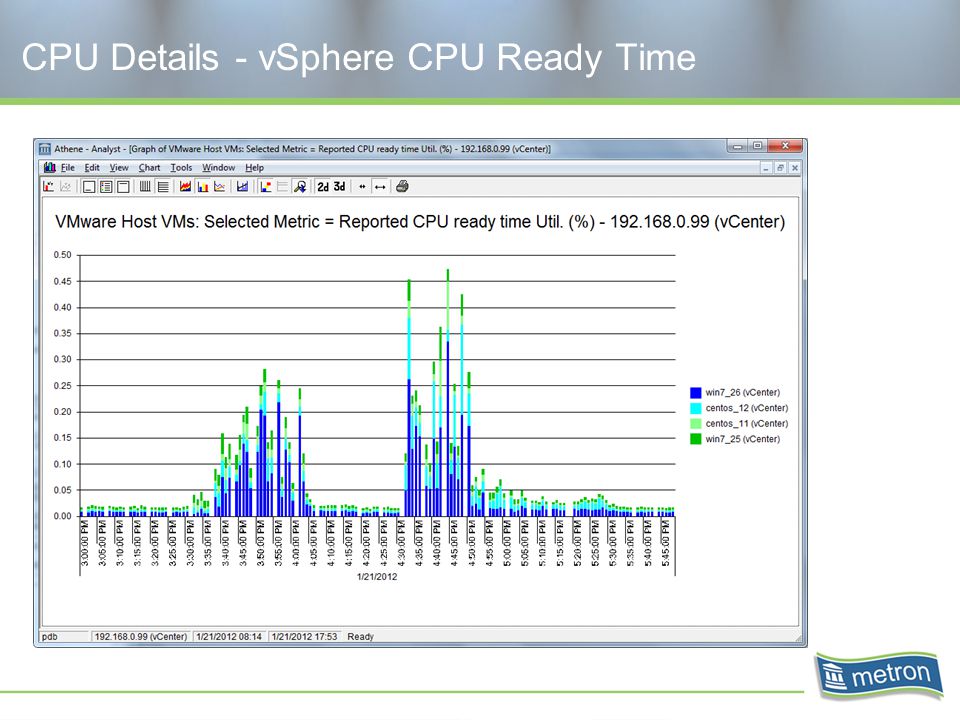This screenshot has width=960, height=720.
Task: Select the win7_25 (vCenter) legend label
Action: click(x=743, y=439)
